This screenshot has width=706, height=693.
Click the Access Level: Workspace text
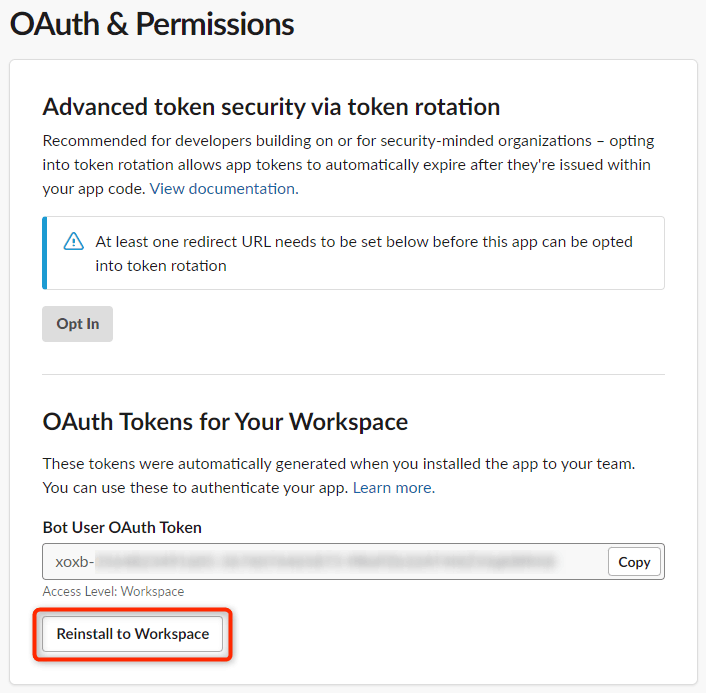click(x=113, y=591)
